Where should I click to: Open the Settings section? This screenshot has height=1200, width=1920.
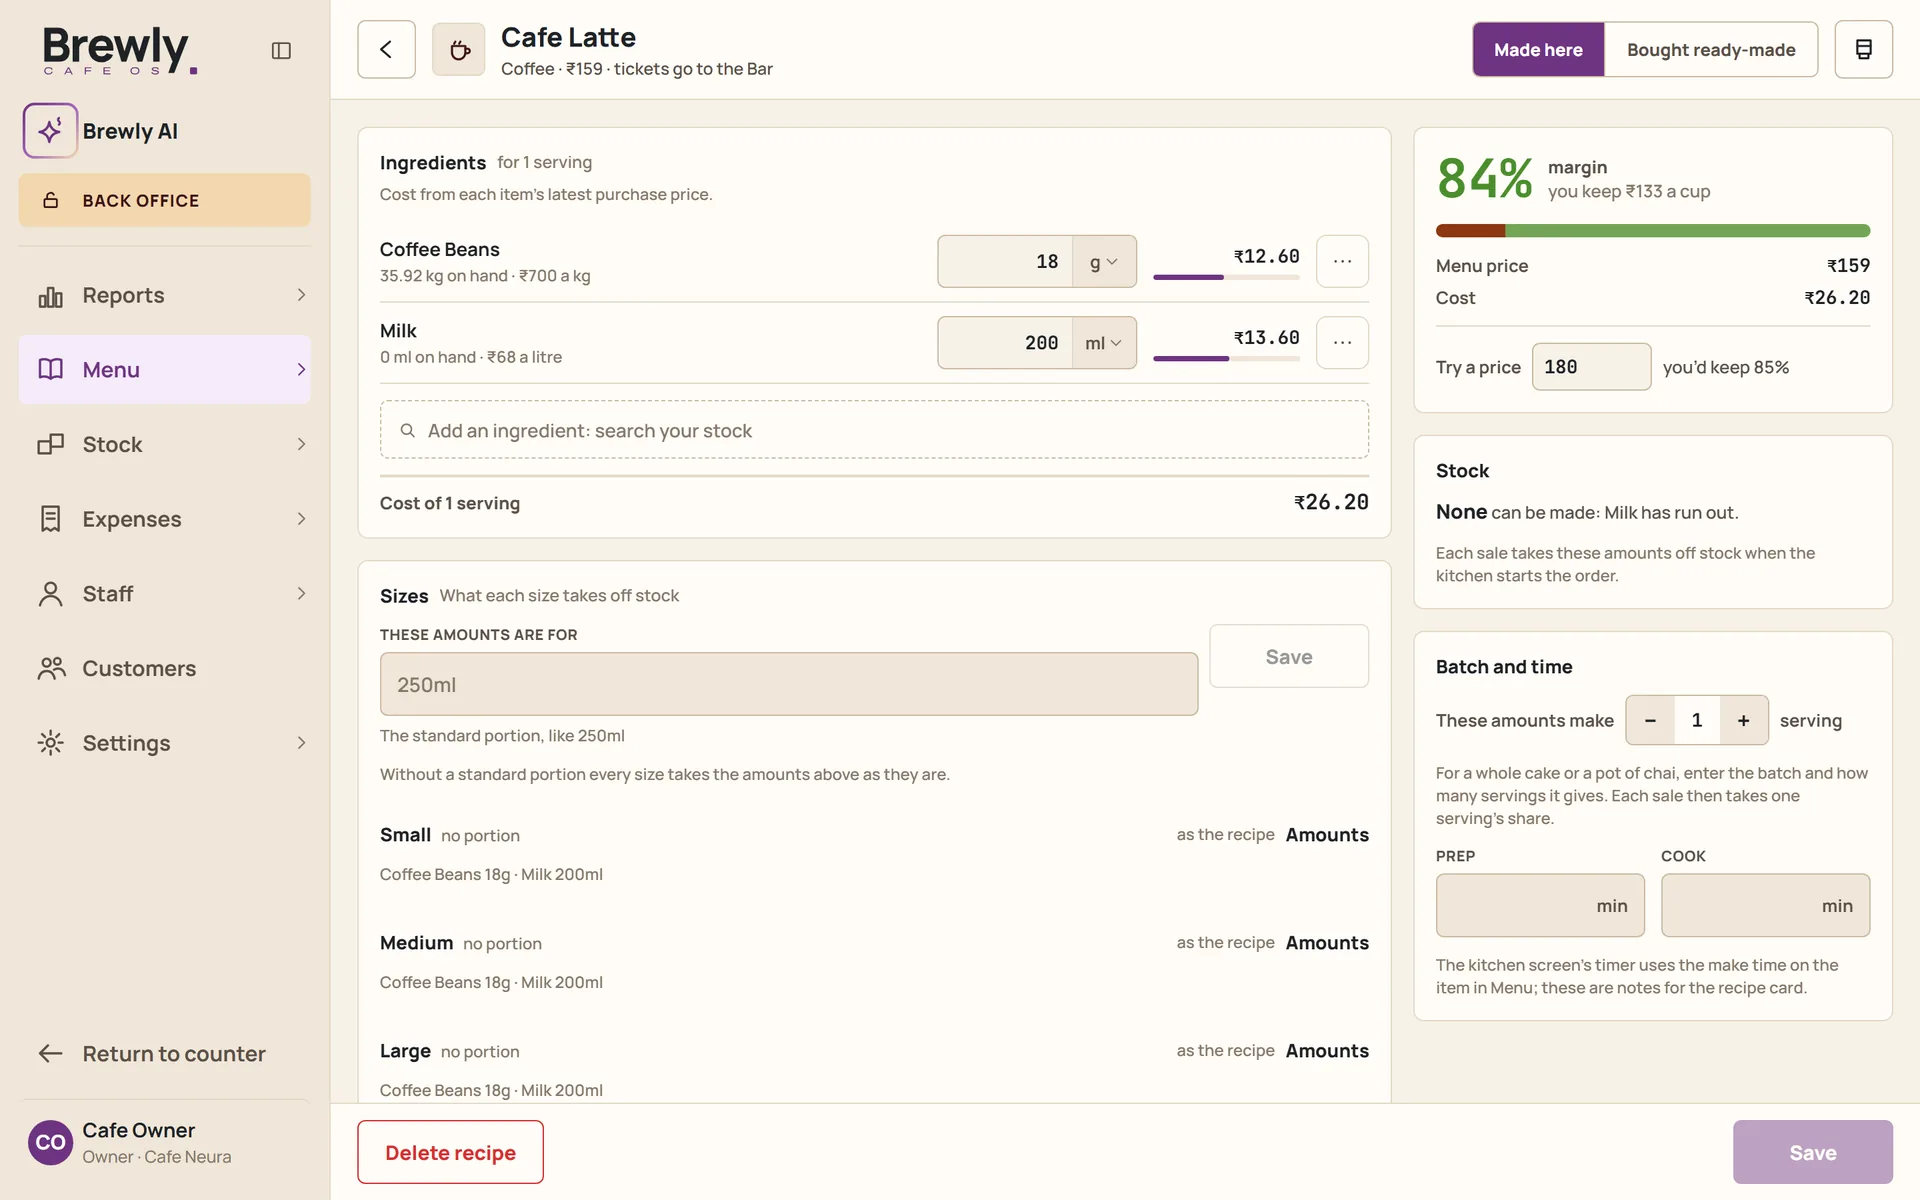click(x=165, y=743)
